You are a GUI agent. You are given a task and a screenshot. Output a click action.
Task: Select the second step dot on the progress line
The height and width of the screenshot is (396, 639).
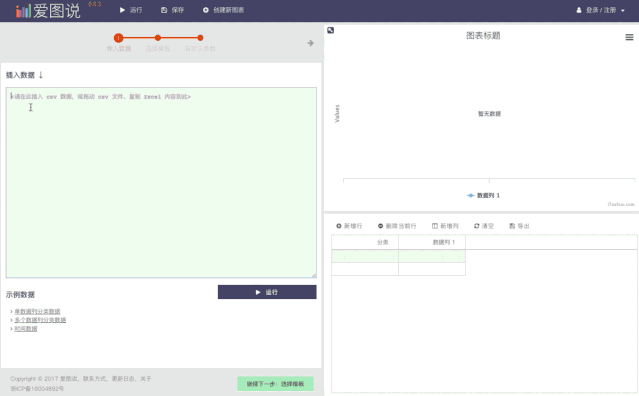pyautogui.click(x=158, y=38)
